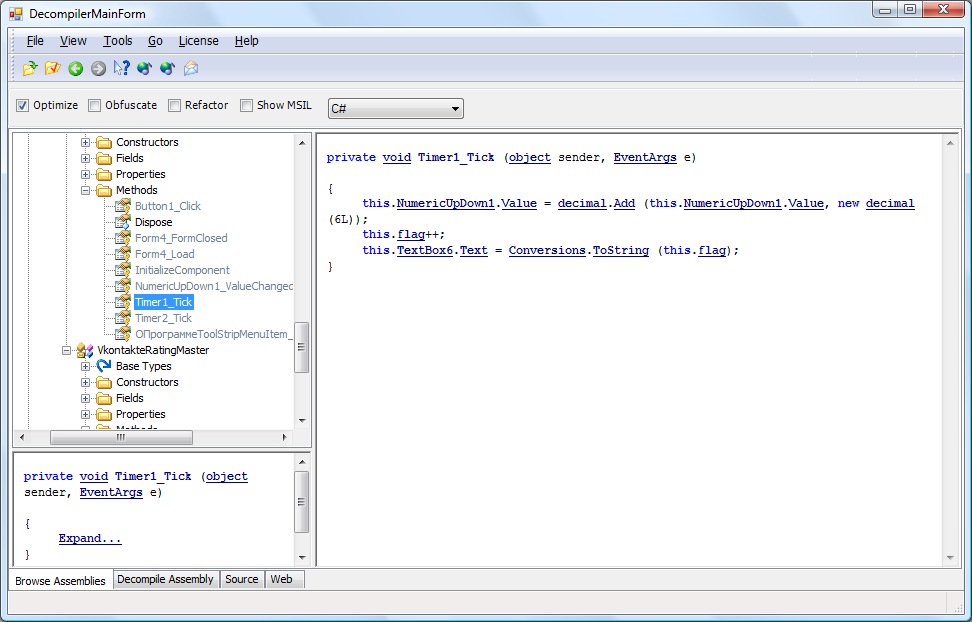Collapse the VkontakteRatingMaster node
Viewport: 972px width, 622px height.
(x=66, y=350)
